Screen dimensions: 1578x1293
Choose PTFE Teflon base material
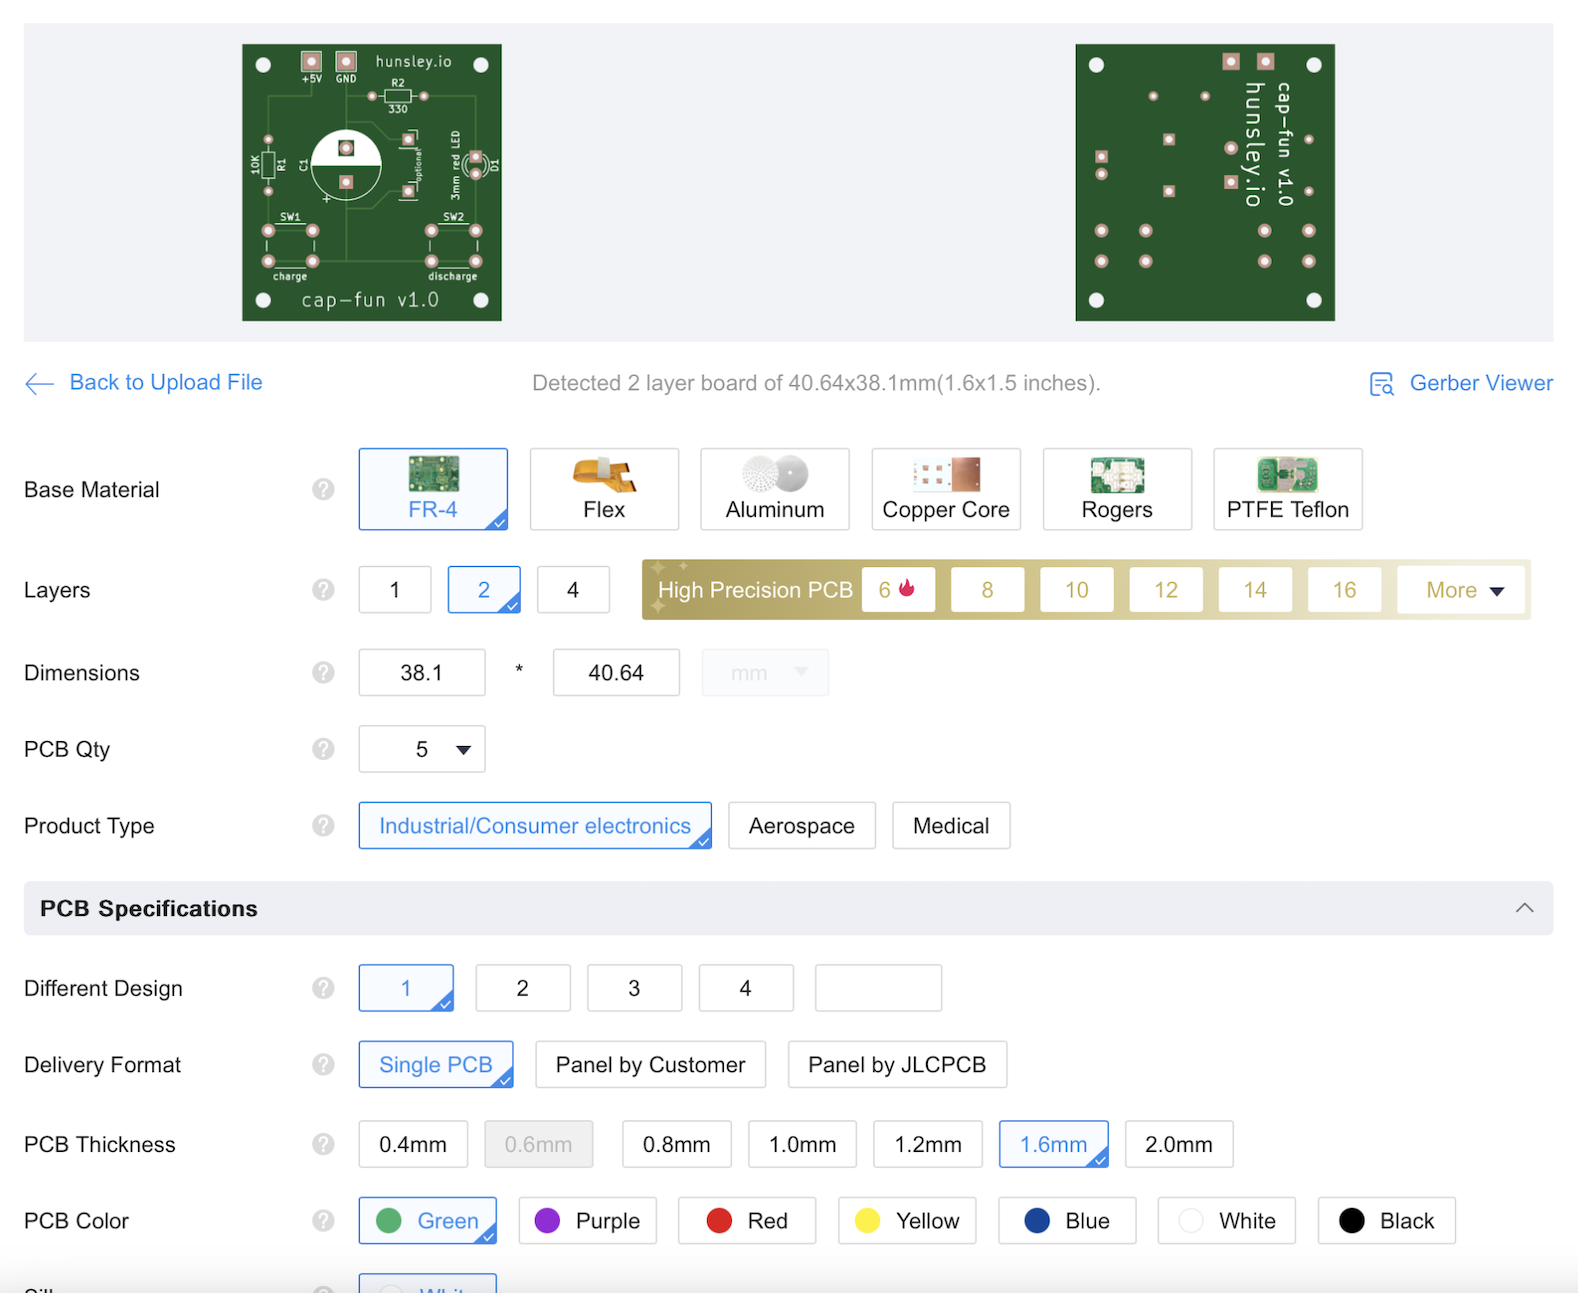pos(1287,489)
